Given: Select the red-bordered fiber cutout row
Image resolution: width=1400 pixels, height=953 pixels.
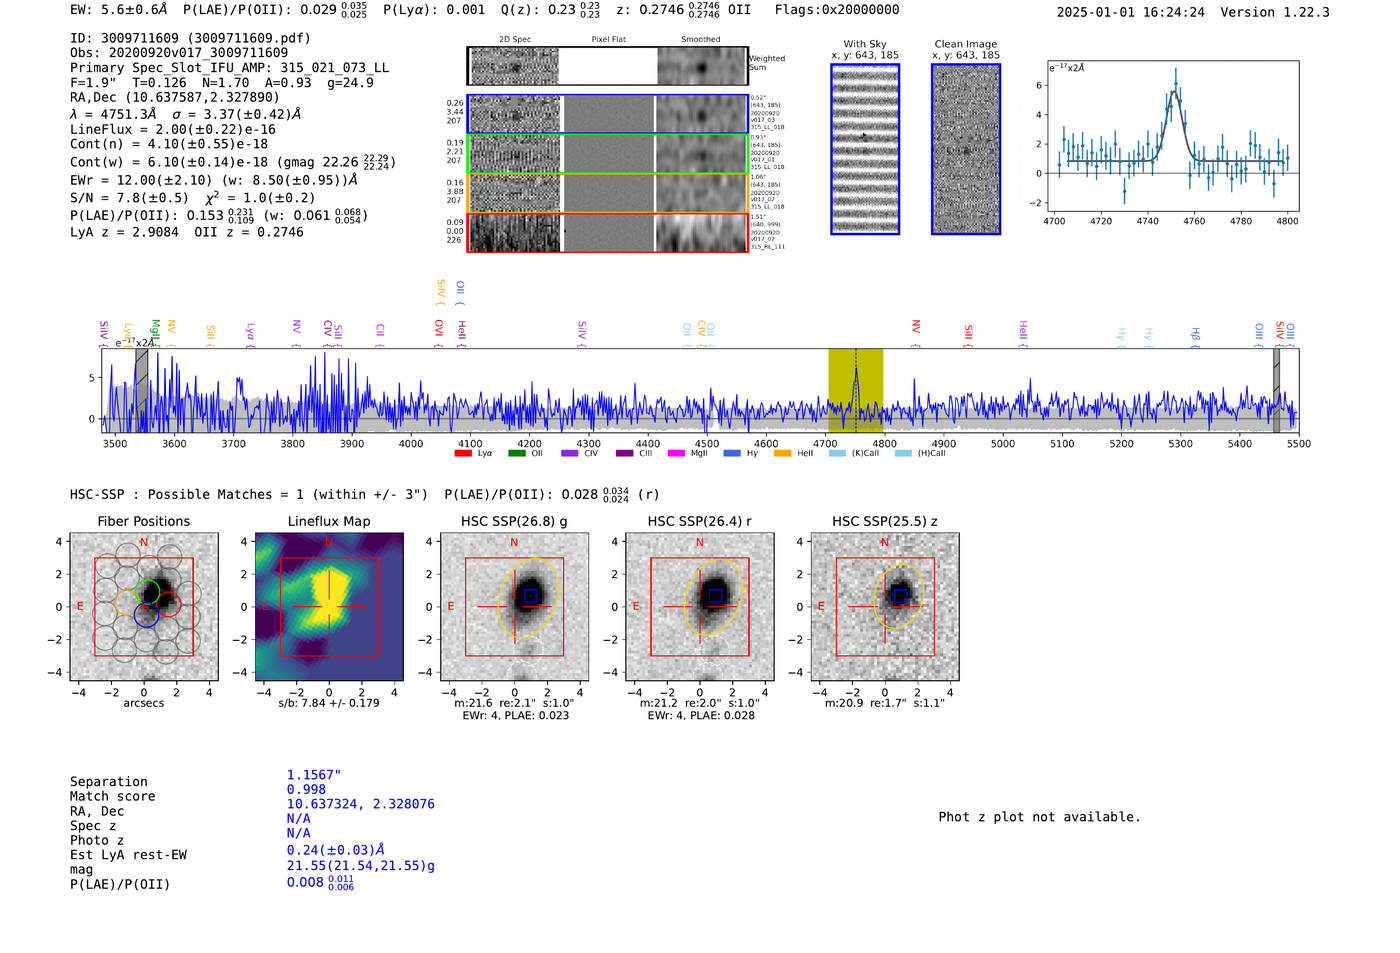Looking at the screenshot, I should coord(607,233).
